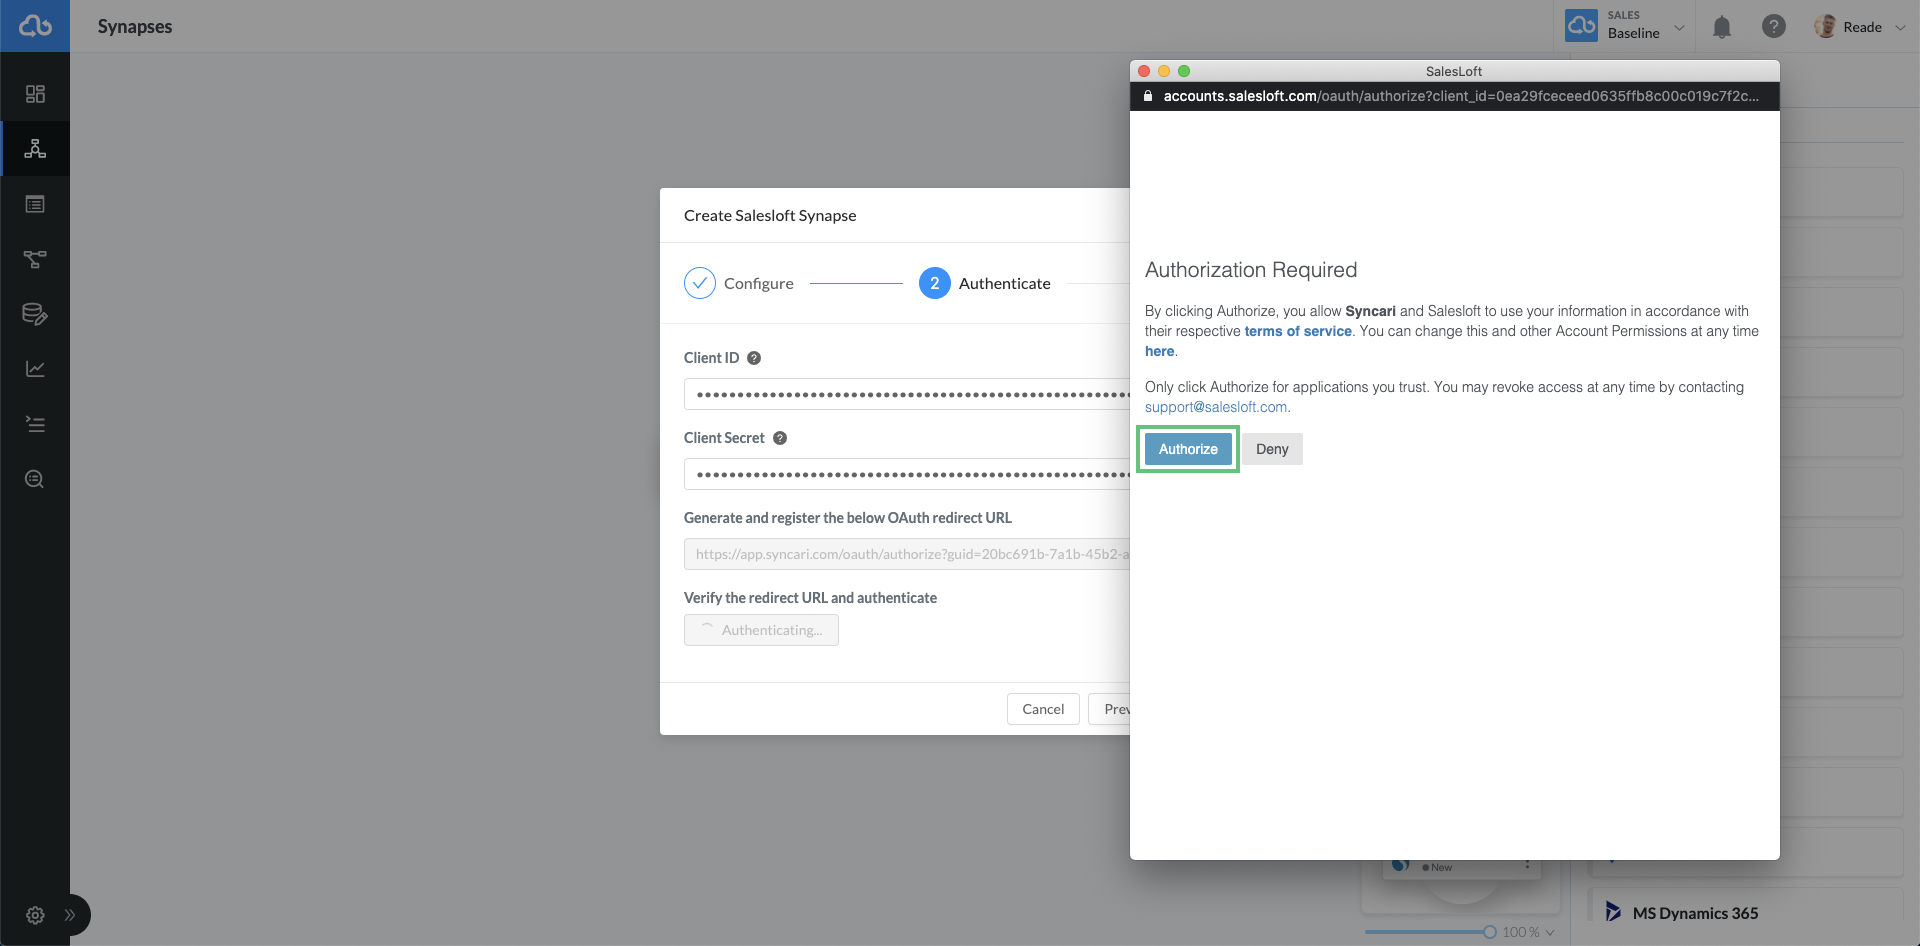Click the Synapses page title
Screen dimensions: 1920x946
click(x=135, y=27)
